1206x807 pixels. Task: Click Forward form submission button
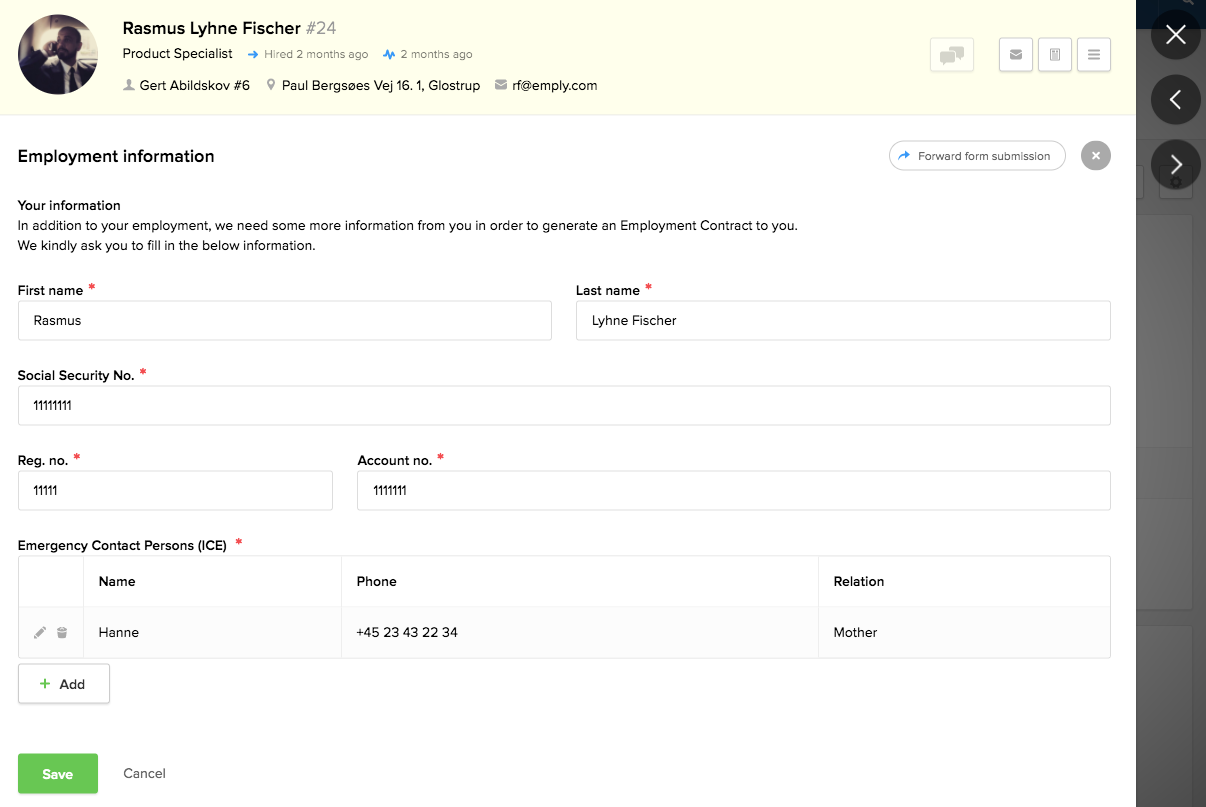[x=976, y=156]
